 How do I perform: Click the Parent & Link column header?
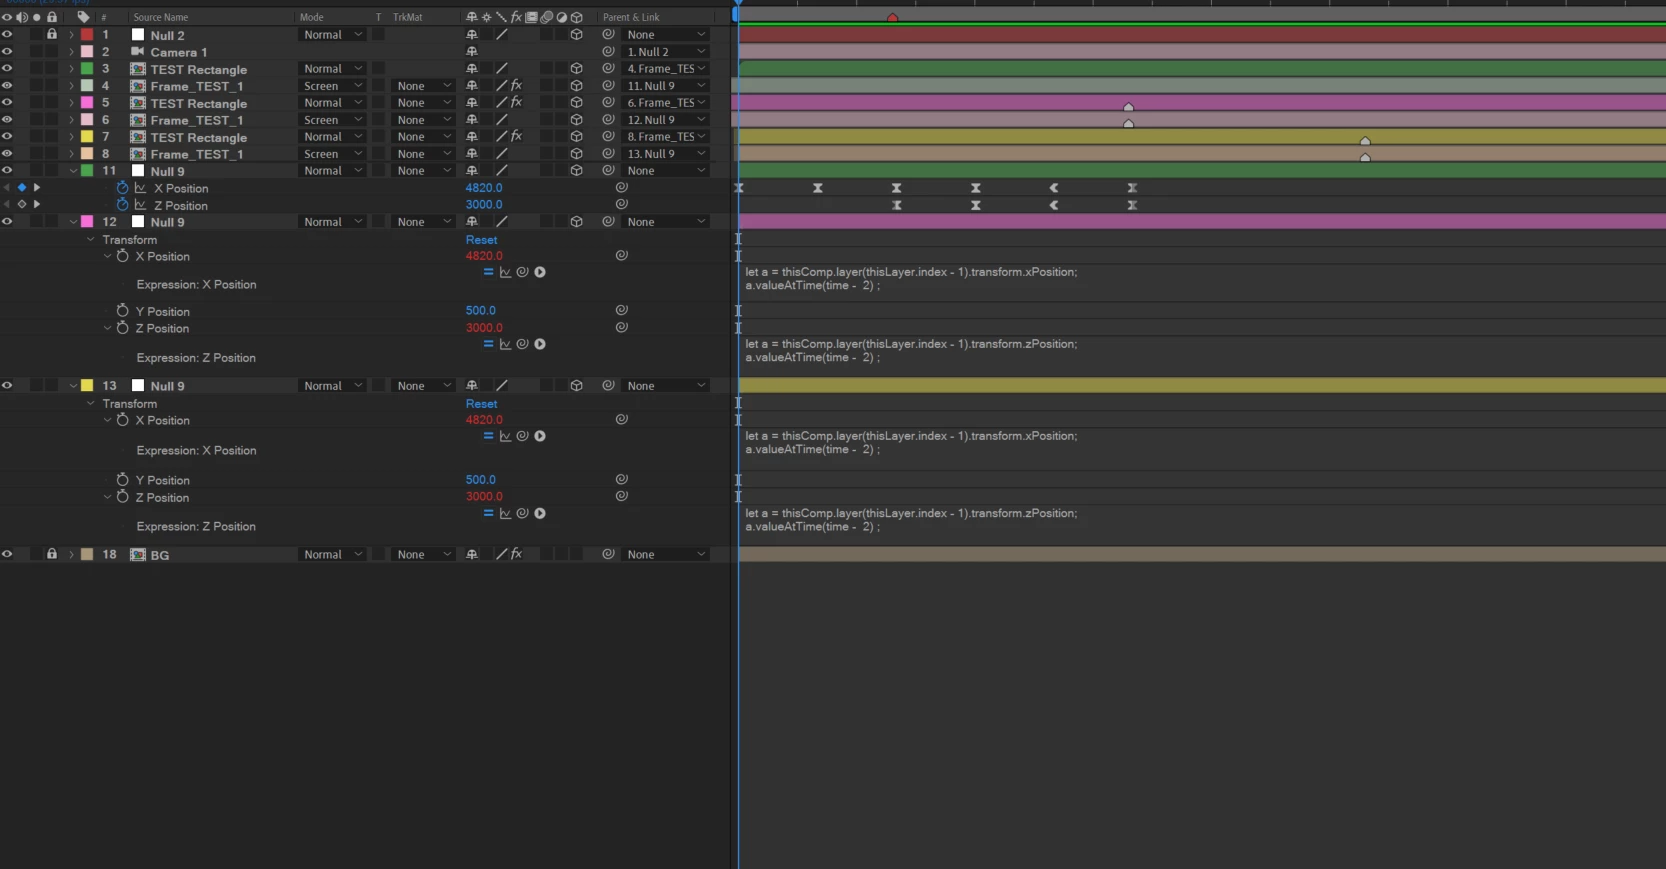point(631,17)
